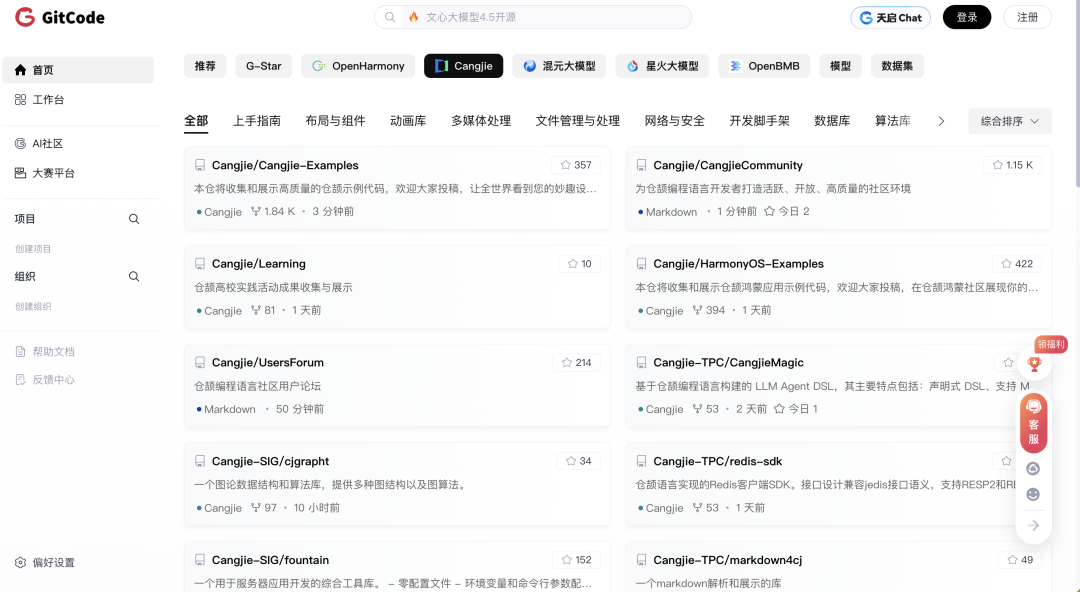Switch to the 上手指南 tab

pos(257,121)
